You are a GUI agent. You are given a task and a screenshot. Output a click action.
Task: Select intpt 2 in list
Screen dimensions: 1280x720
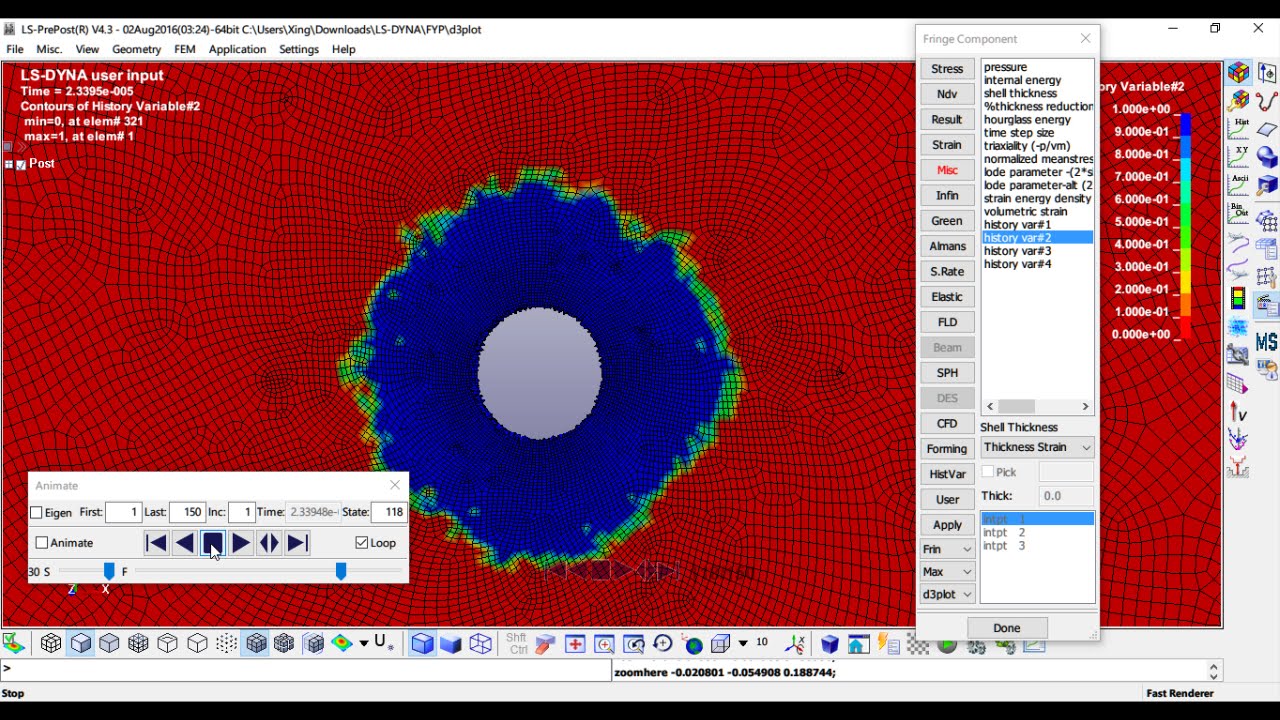click(x=1004, y=533)
